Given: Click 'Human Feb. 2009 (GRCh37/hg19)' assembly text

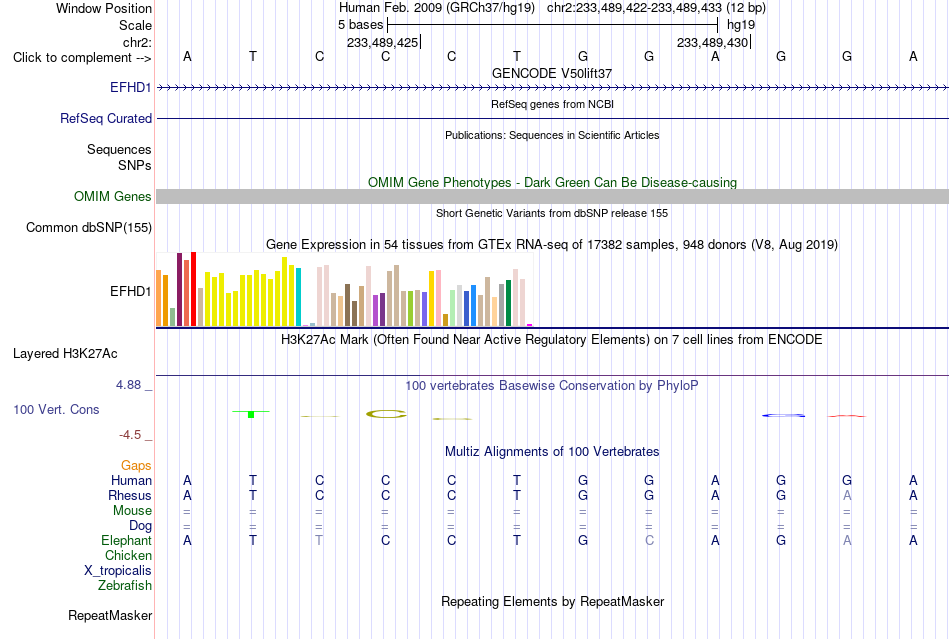Looking at the screenshot, I should [x=437, y=8].
